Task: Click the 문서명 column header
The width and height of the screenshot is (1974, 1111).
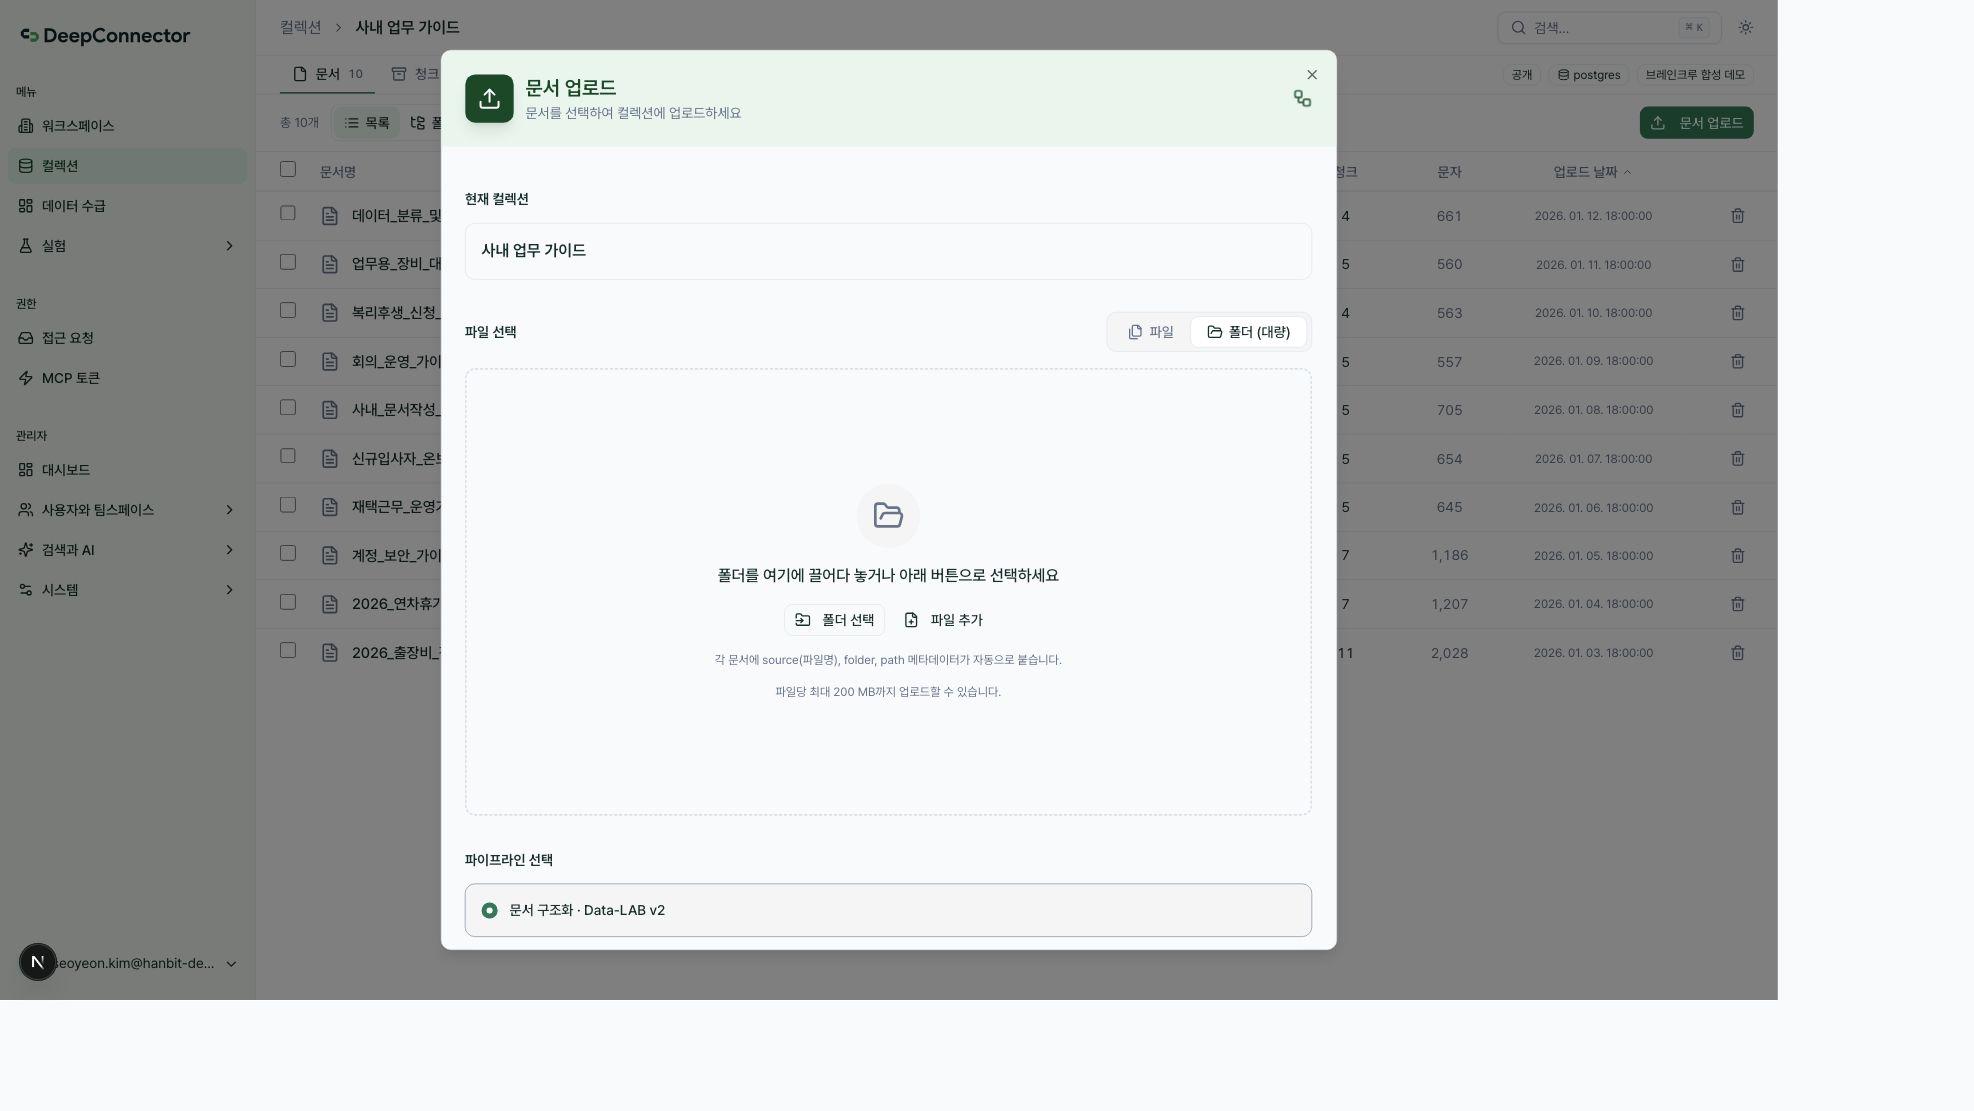Action: 338,172
